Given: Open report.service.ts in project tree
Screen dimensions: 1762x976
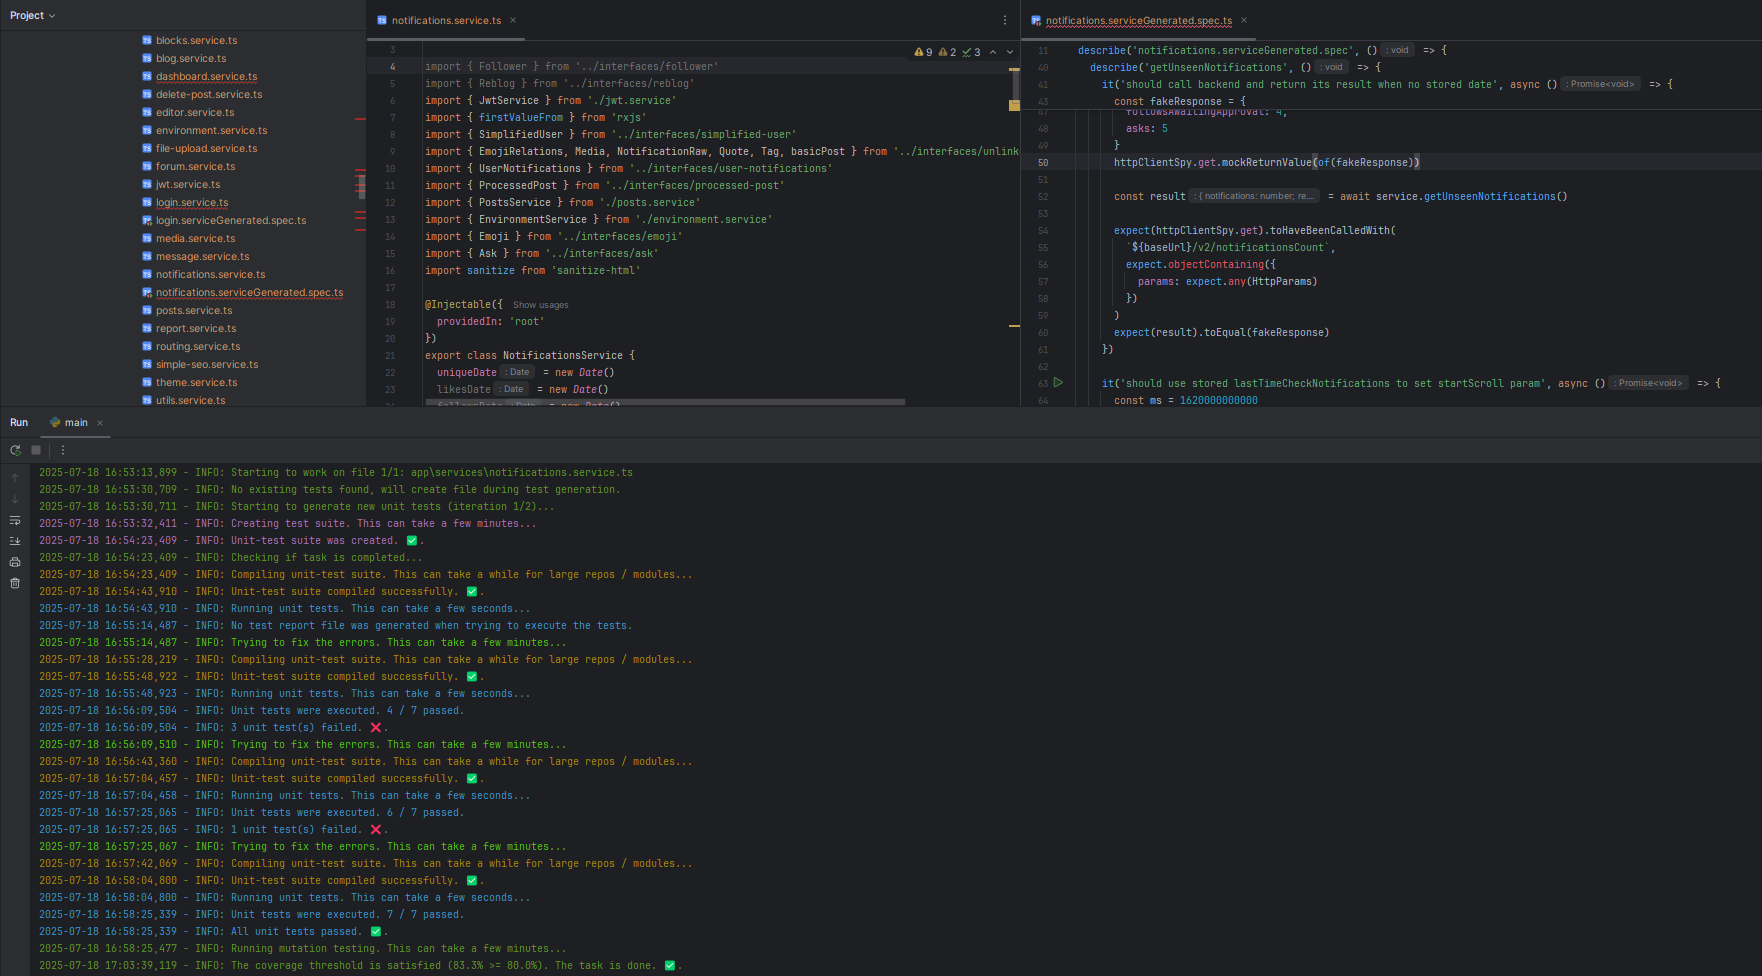Looking at the screenshot, I should click(x=189, y=328).
